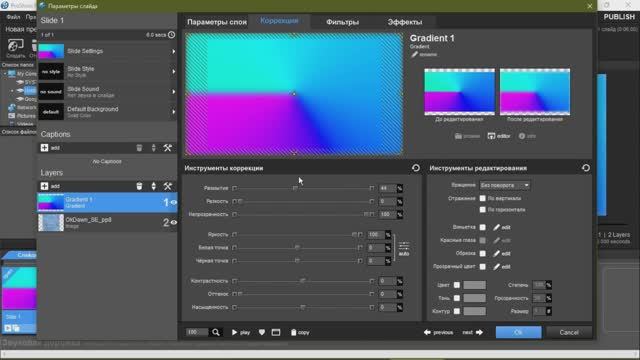Go to the previous slide
The width and height of the screenshot is (640, 360).
438,332
